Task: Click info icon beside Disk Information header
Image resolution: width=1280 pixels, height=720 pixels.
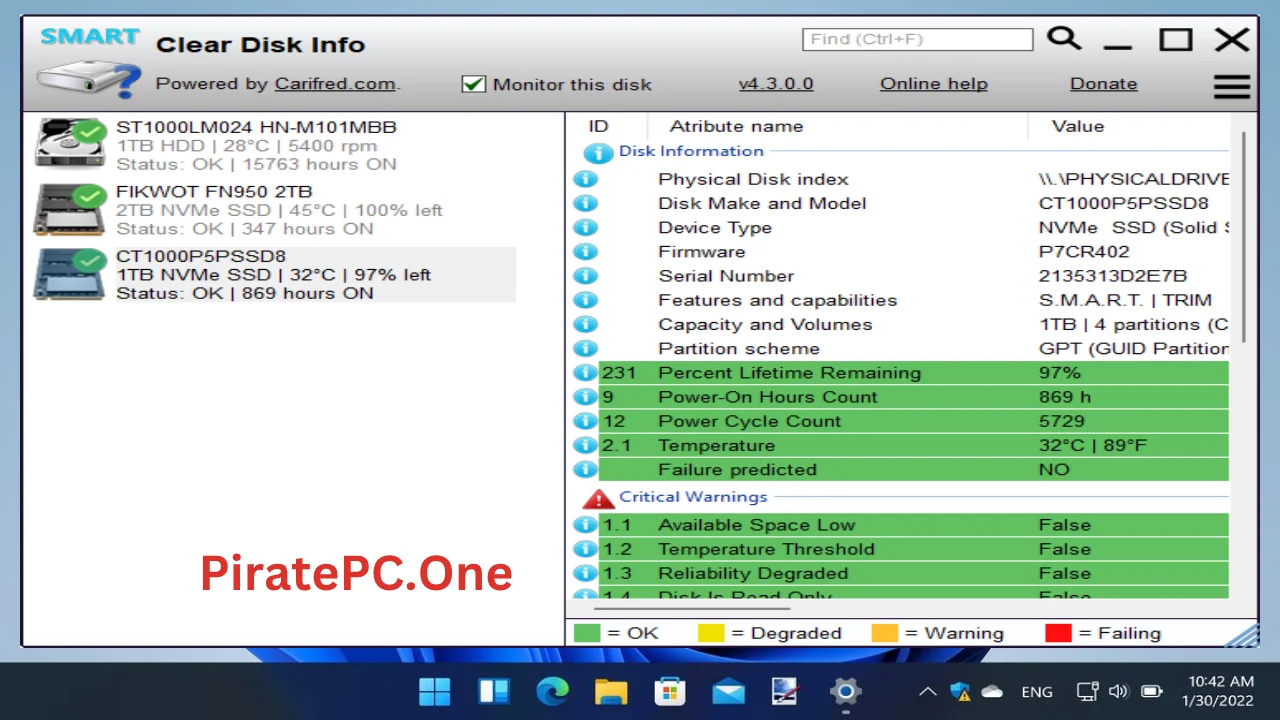Action: tap(598, 153)
